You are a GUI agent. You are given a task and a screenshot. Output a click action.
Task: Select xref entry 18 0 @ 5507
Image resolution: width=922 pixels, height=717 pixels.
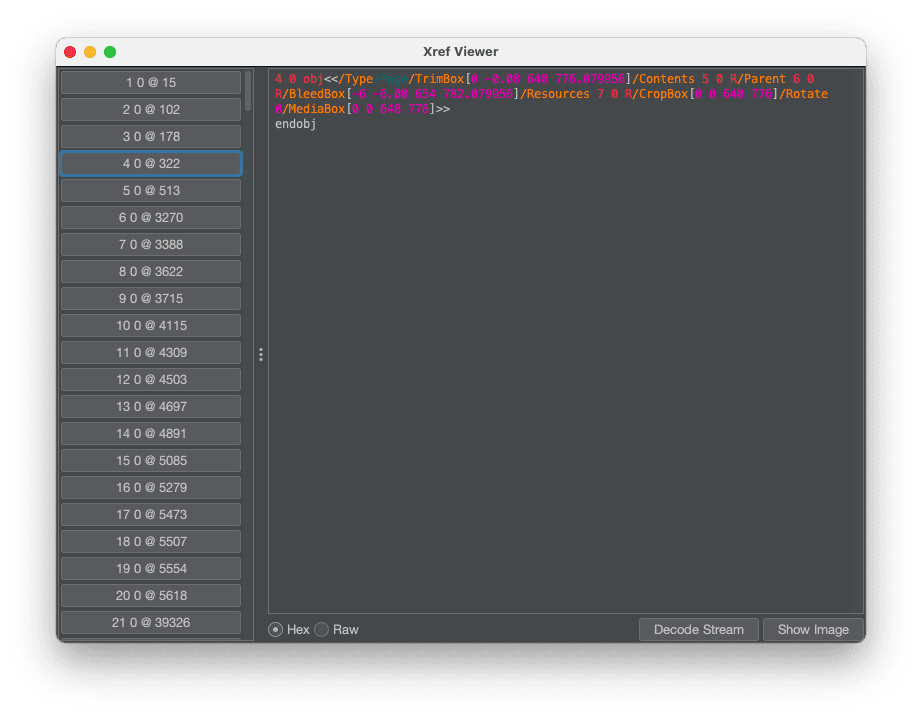click(150, 541)
